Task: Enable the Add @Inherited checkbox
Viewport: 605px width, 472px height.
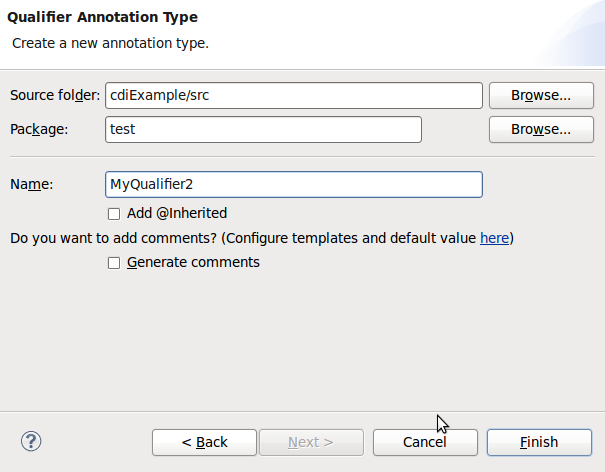Action: [x=114, y=214]
